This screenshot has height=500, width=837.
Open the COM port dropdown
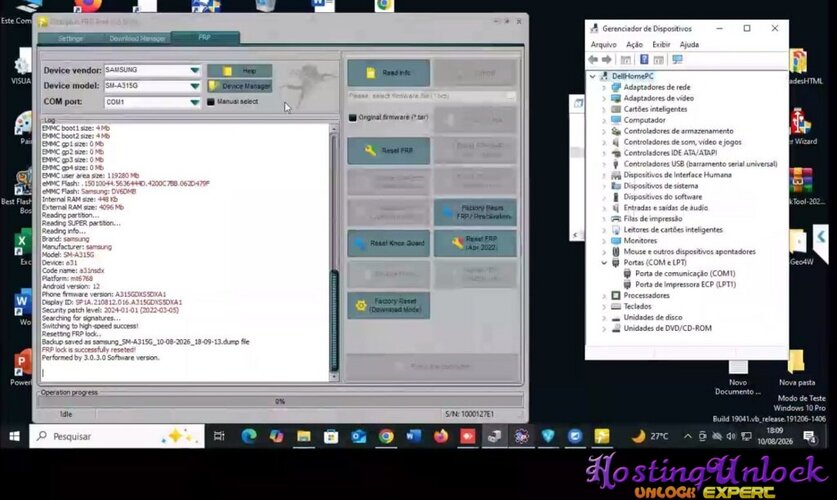coord(195,102)
